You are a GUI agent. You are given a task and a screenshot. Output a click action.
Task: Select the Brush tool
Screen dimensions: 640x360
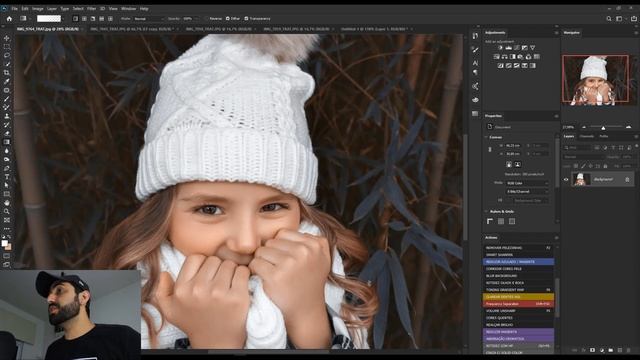pos(7,99)
